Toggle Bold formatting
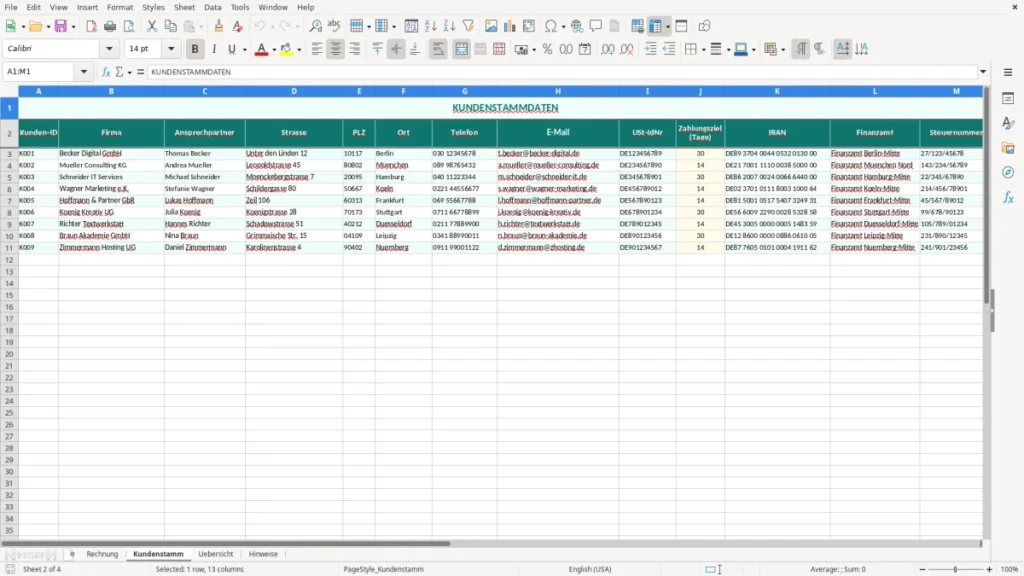 pyautogui.click(x=195, y=49)
